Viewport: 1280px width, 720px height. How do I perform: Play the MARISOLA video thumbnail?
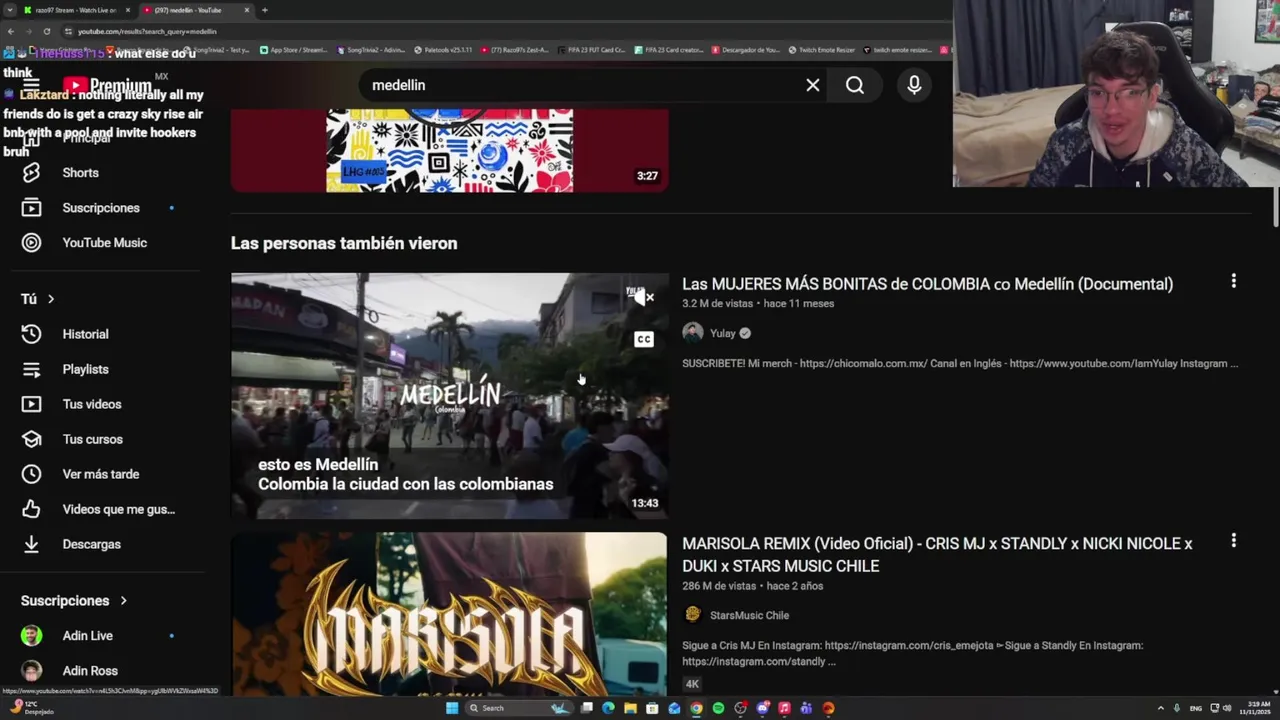click(x=449, y=614)
